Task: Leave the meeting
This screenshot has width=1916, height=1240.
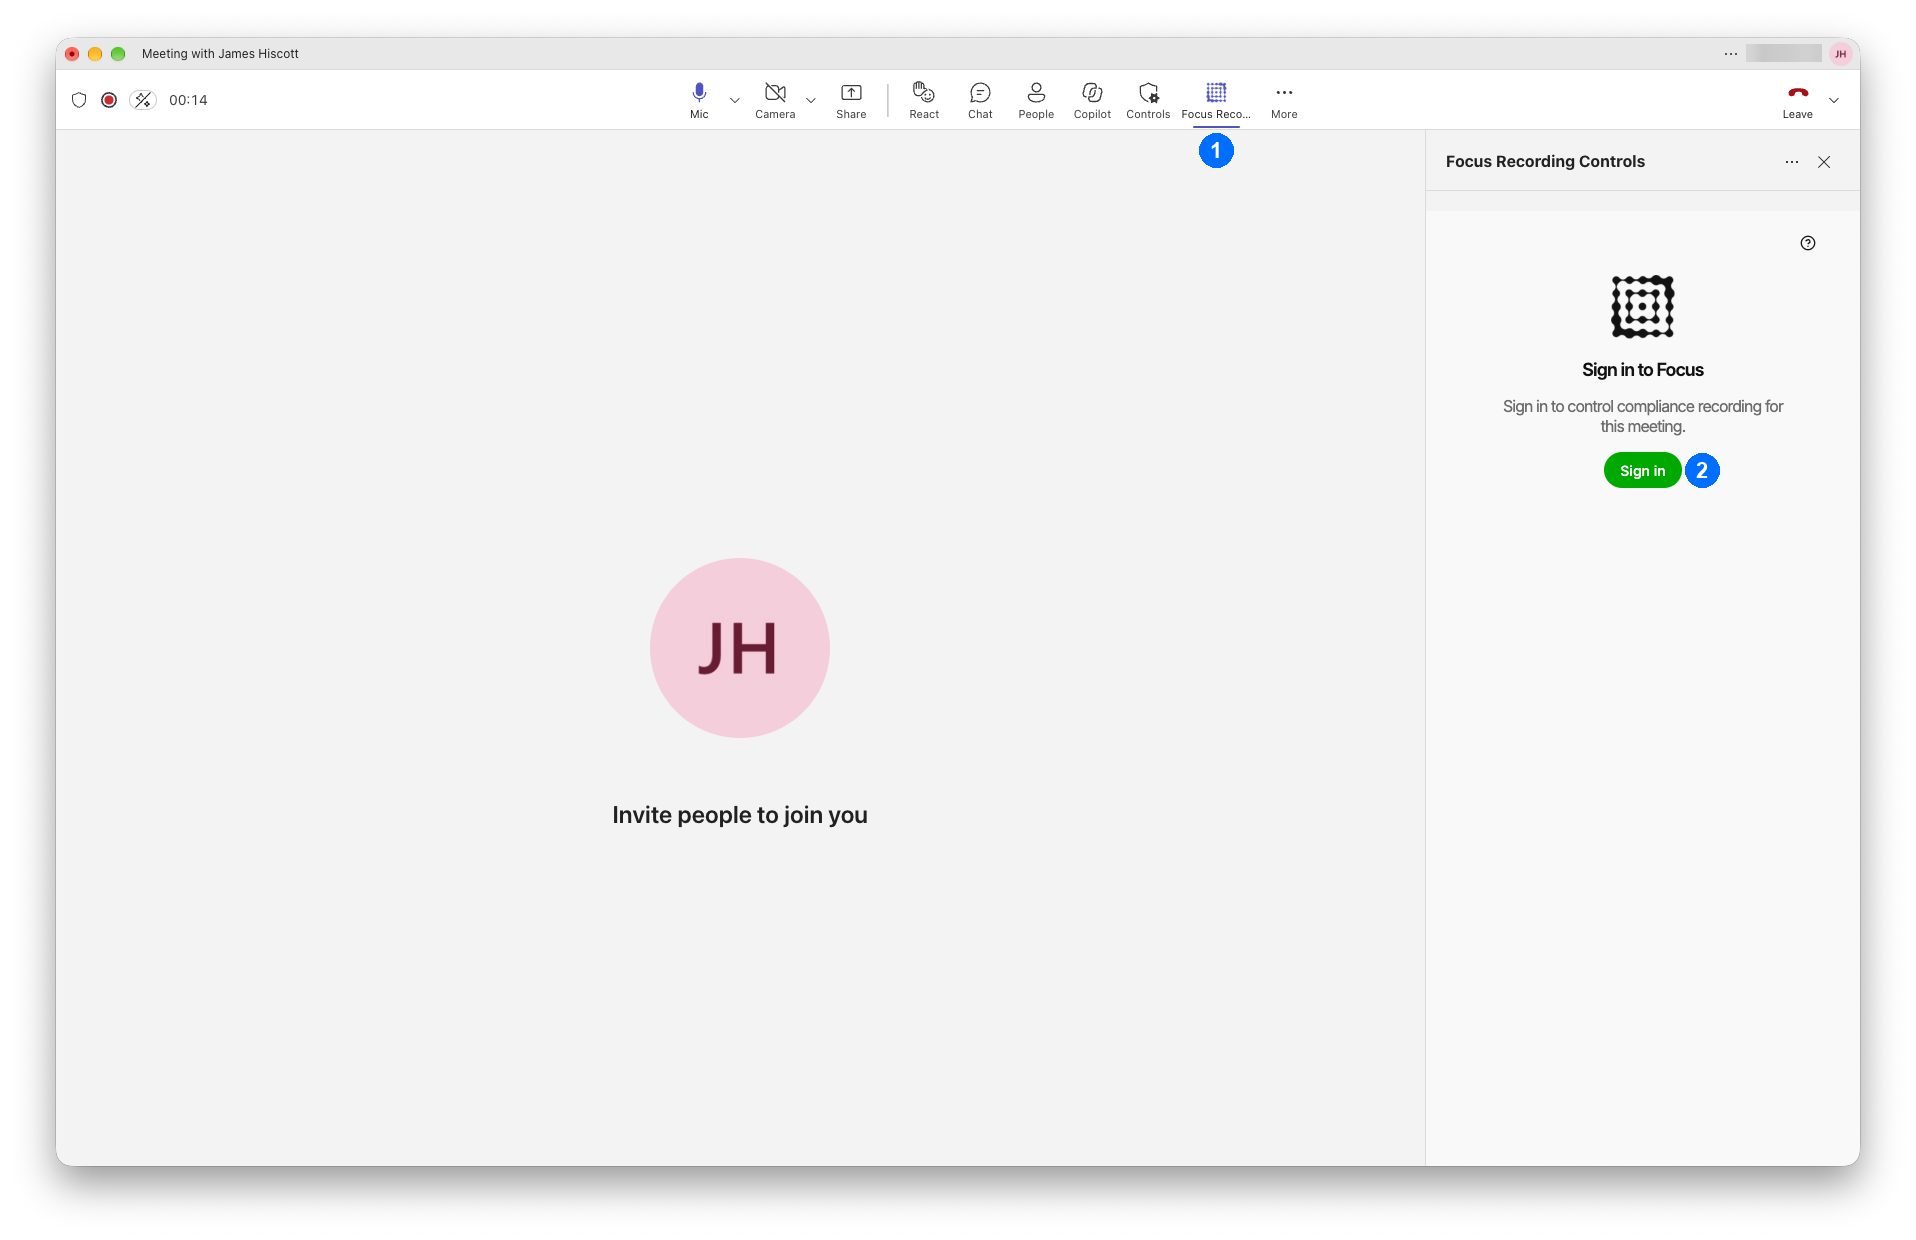Action: (1797, 100)
